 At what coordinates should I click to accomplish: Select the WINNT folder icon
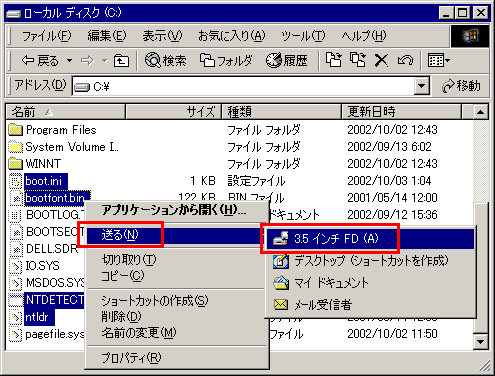point(15,164)
